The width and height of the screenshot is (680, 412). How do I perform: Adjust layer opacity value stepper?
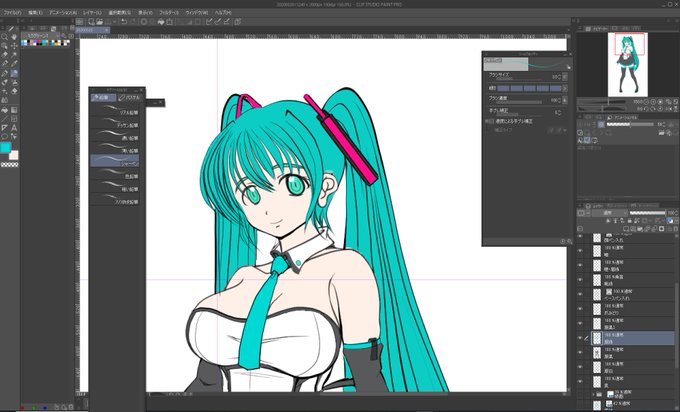click(676, 213)
